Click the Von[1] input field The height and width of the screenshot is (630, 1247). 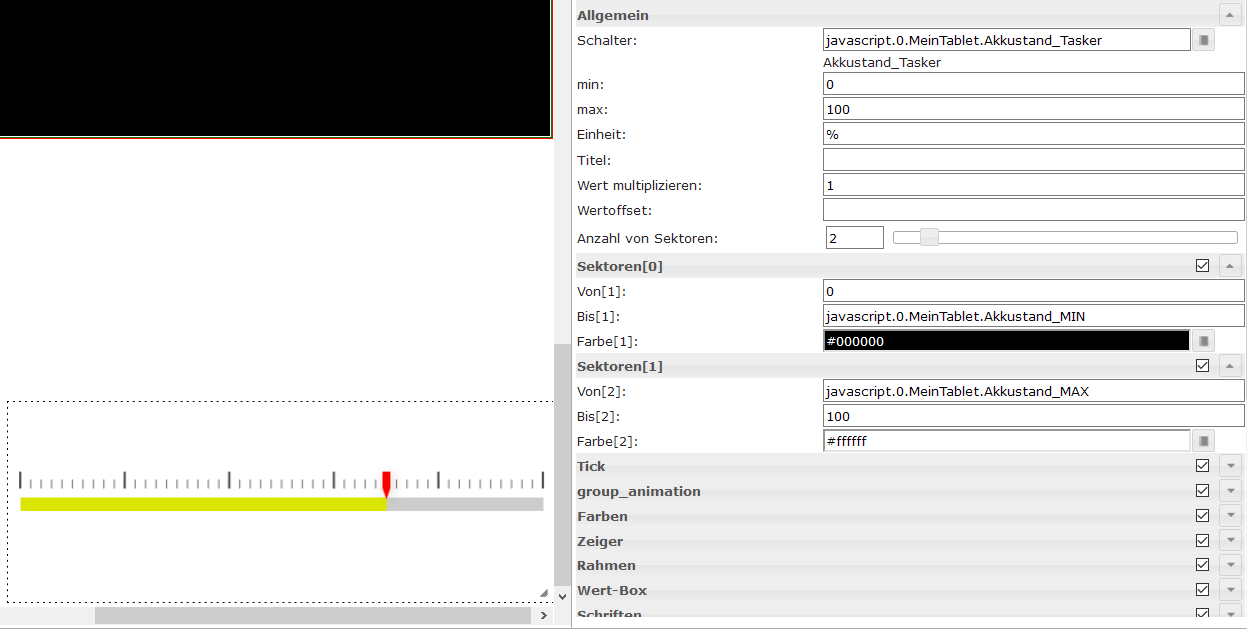pyautogui.click(x=1033, y=291)
